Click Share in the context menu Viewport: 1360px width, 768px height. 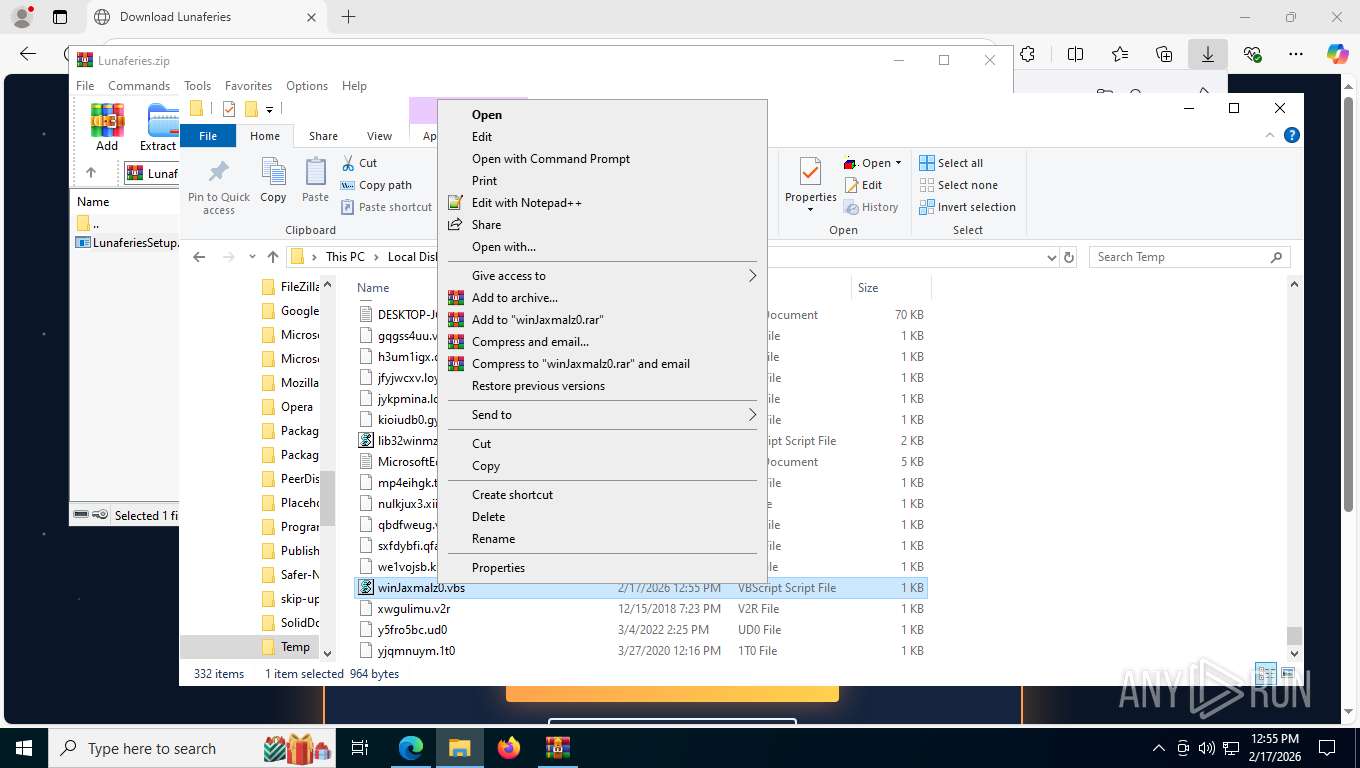tap(486, 225)
